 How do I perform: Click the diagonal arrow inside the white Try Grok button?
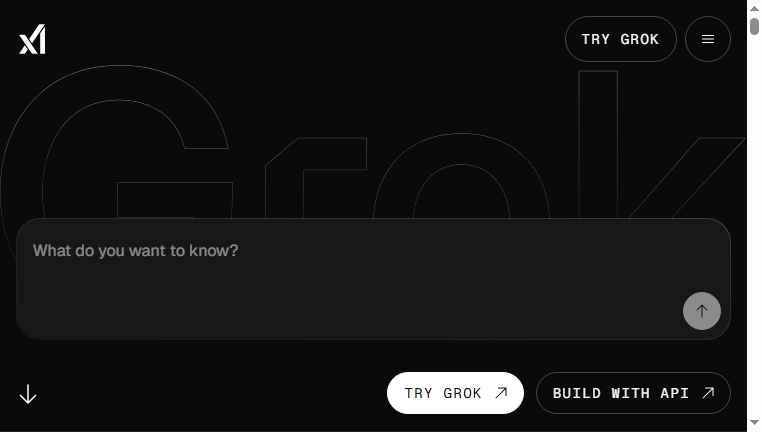(501, 393)
